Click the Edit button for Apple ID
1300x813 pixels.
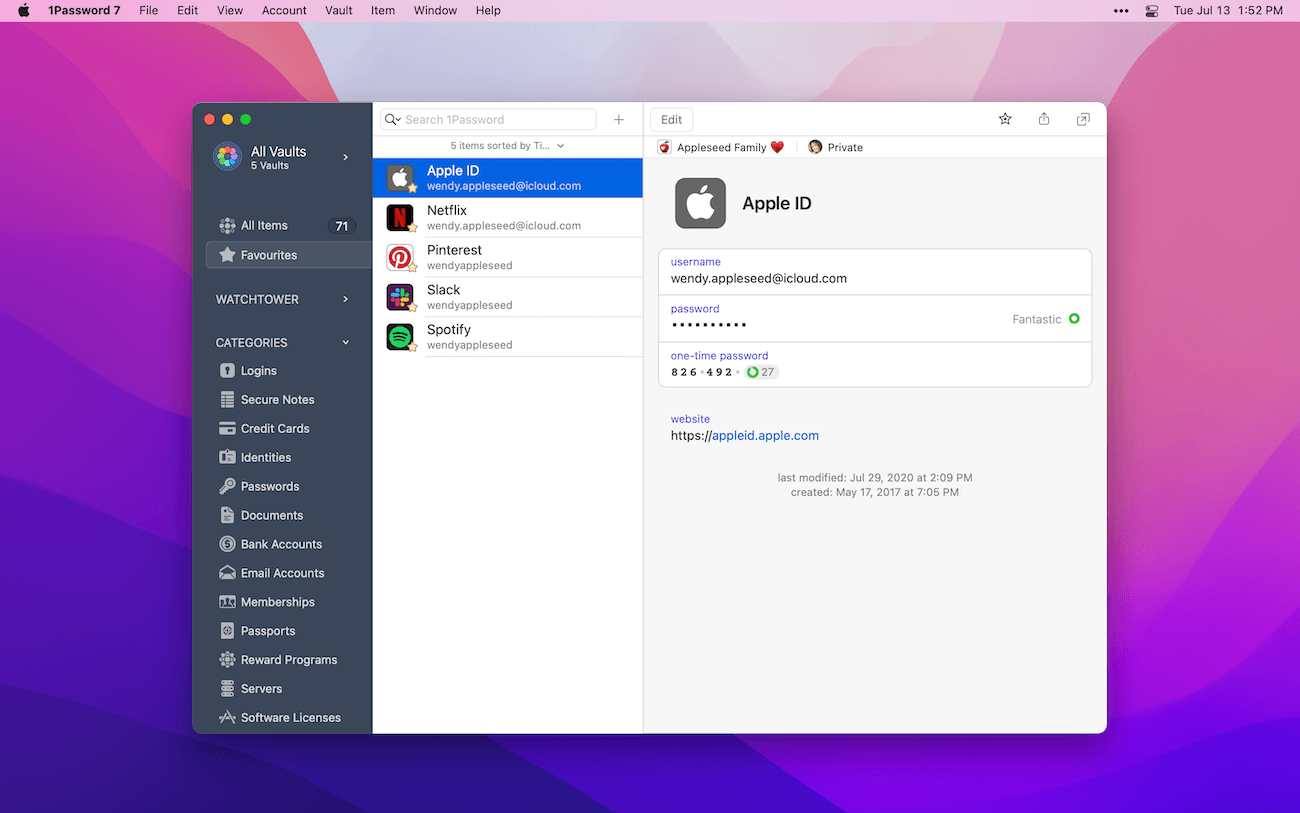pos(670,119)
